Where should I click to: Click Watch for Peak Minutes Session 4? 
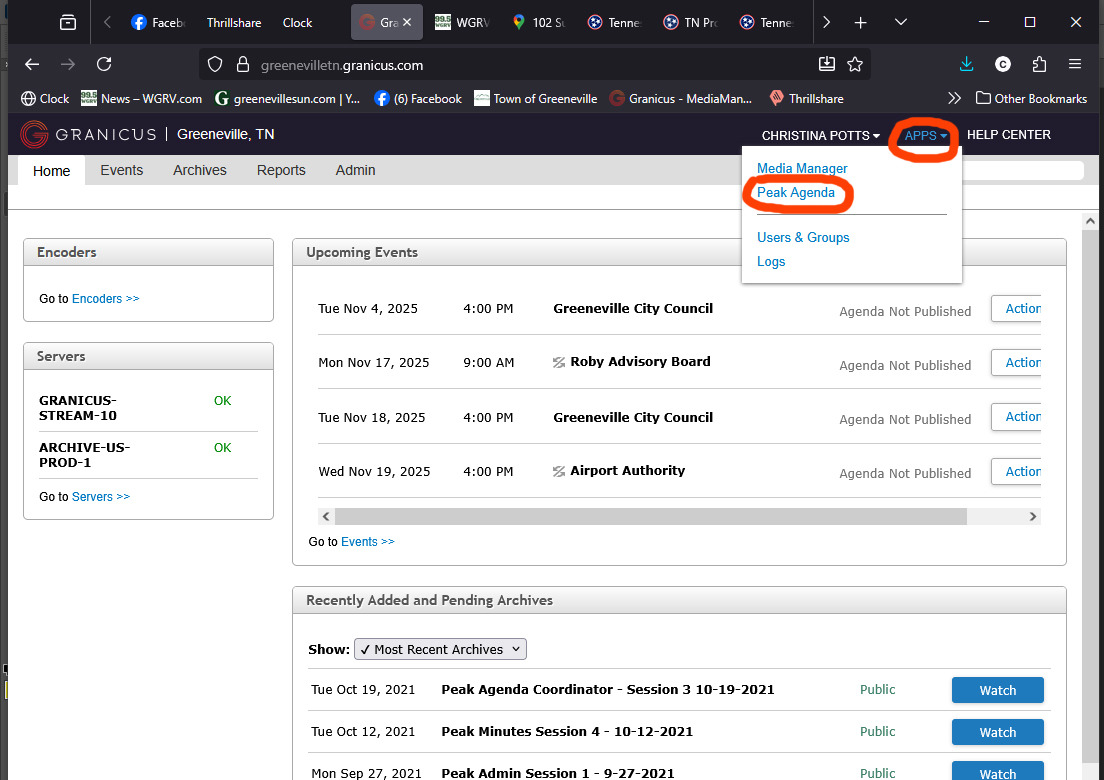997,731
